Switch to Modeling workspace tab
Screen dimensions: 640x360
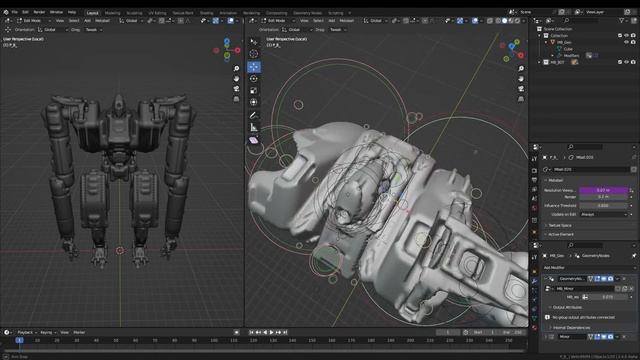[x=112, y=13]
